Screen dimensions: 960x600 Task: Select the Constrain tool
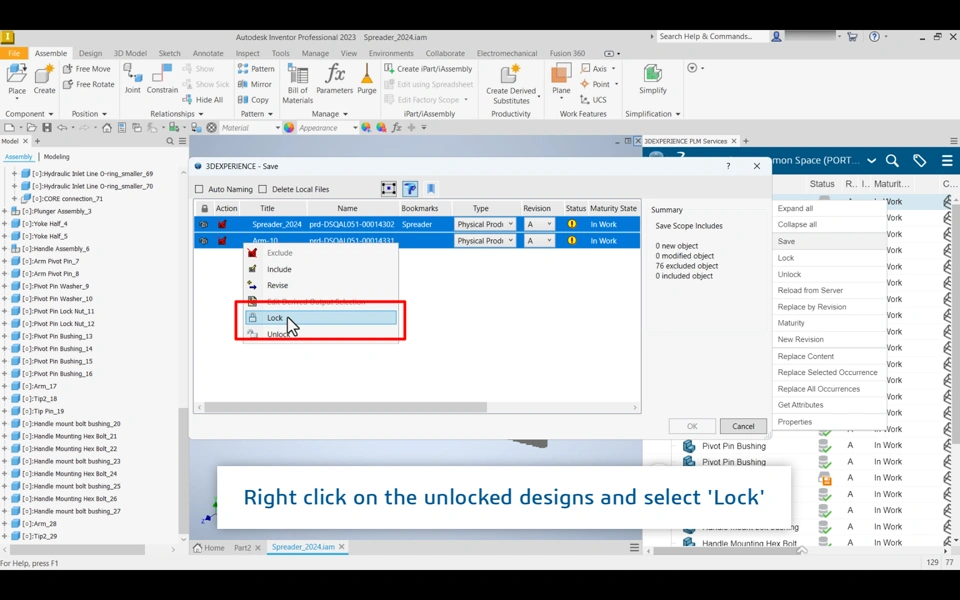click(x=162, y=80)
